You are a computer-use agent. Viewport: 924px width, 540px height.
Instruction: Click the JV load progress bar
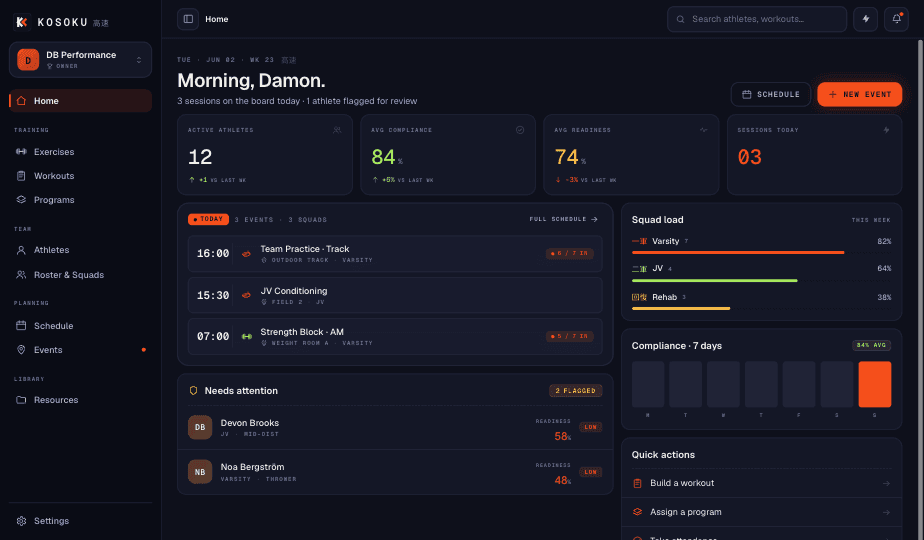coord(761,280)
